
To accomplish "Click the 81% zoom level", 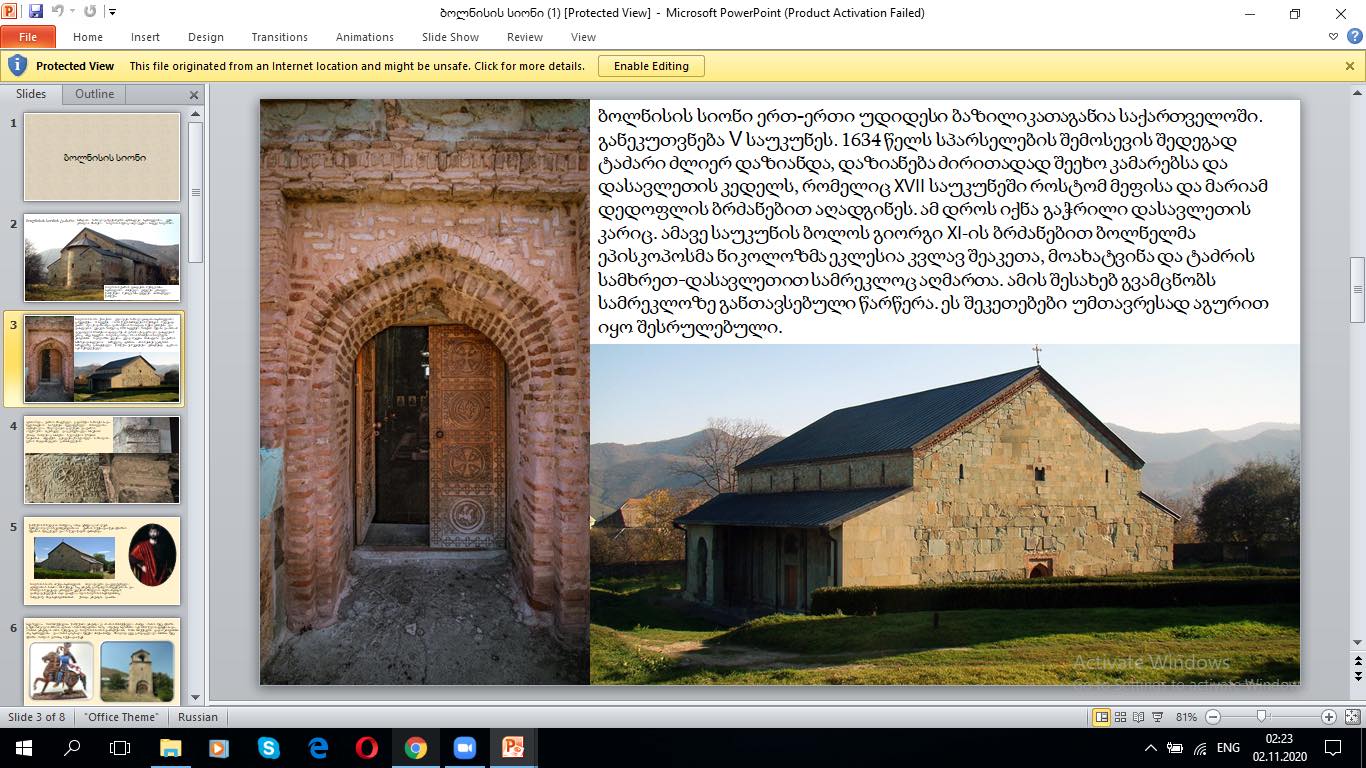I will [x=1186, y=717].
